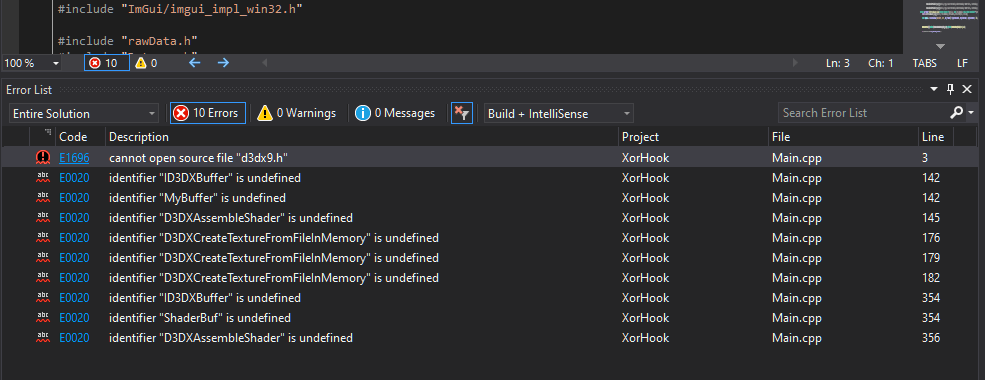This screenshot has height=380, width=985.
Task: Click the editor warning count indicator showing 0
Action: pyautogui.click(x=146, y=63)
